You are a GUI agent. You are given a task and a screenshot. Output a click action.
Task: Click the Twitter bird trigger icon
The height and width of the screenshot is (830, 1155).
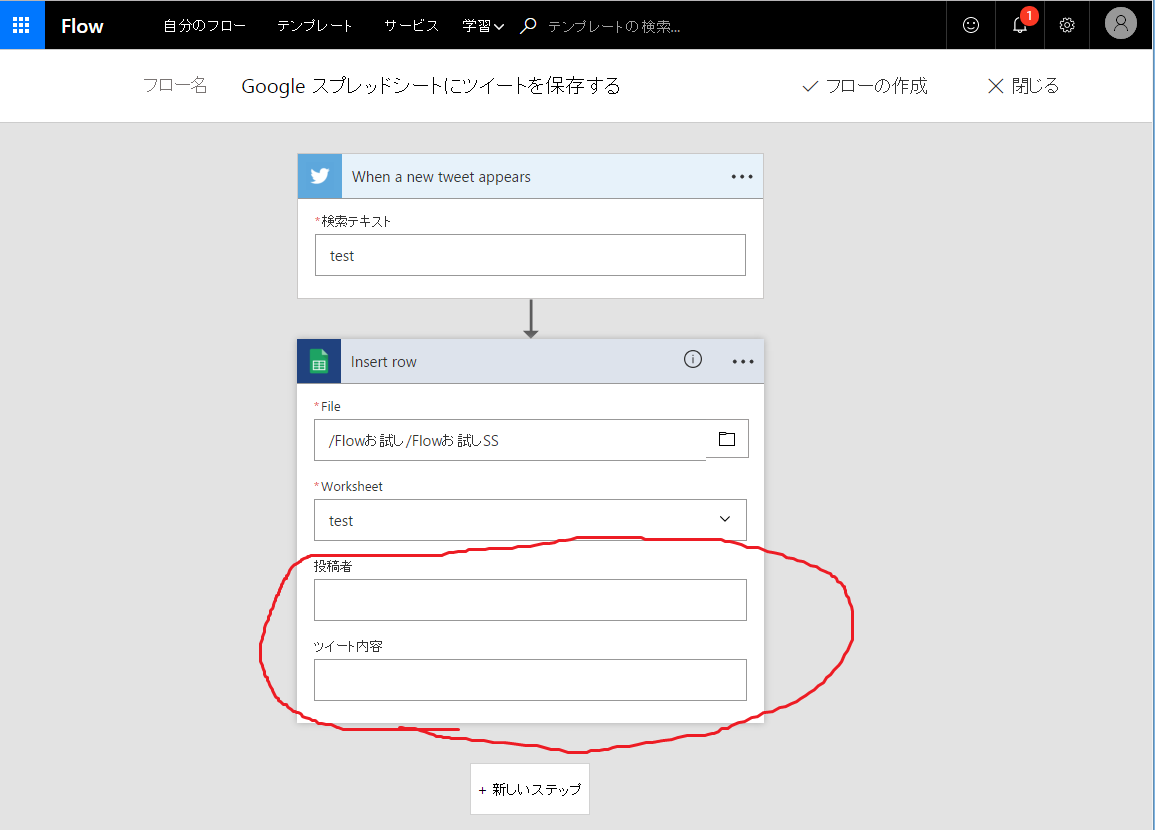coord(320,177)
